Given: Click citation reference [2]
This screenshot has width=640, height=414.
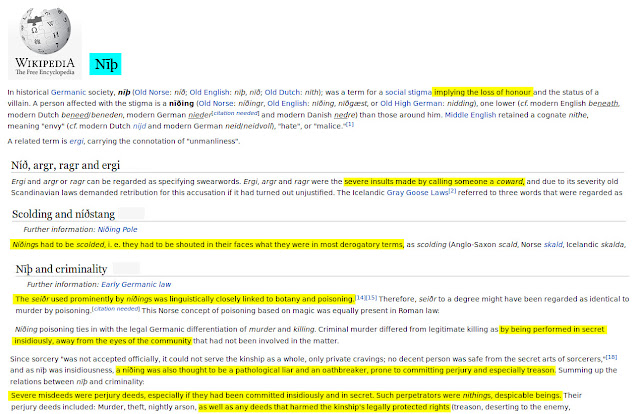Looking at the screenshot, I should tap(452, 191).
